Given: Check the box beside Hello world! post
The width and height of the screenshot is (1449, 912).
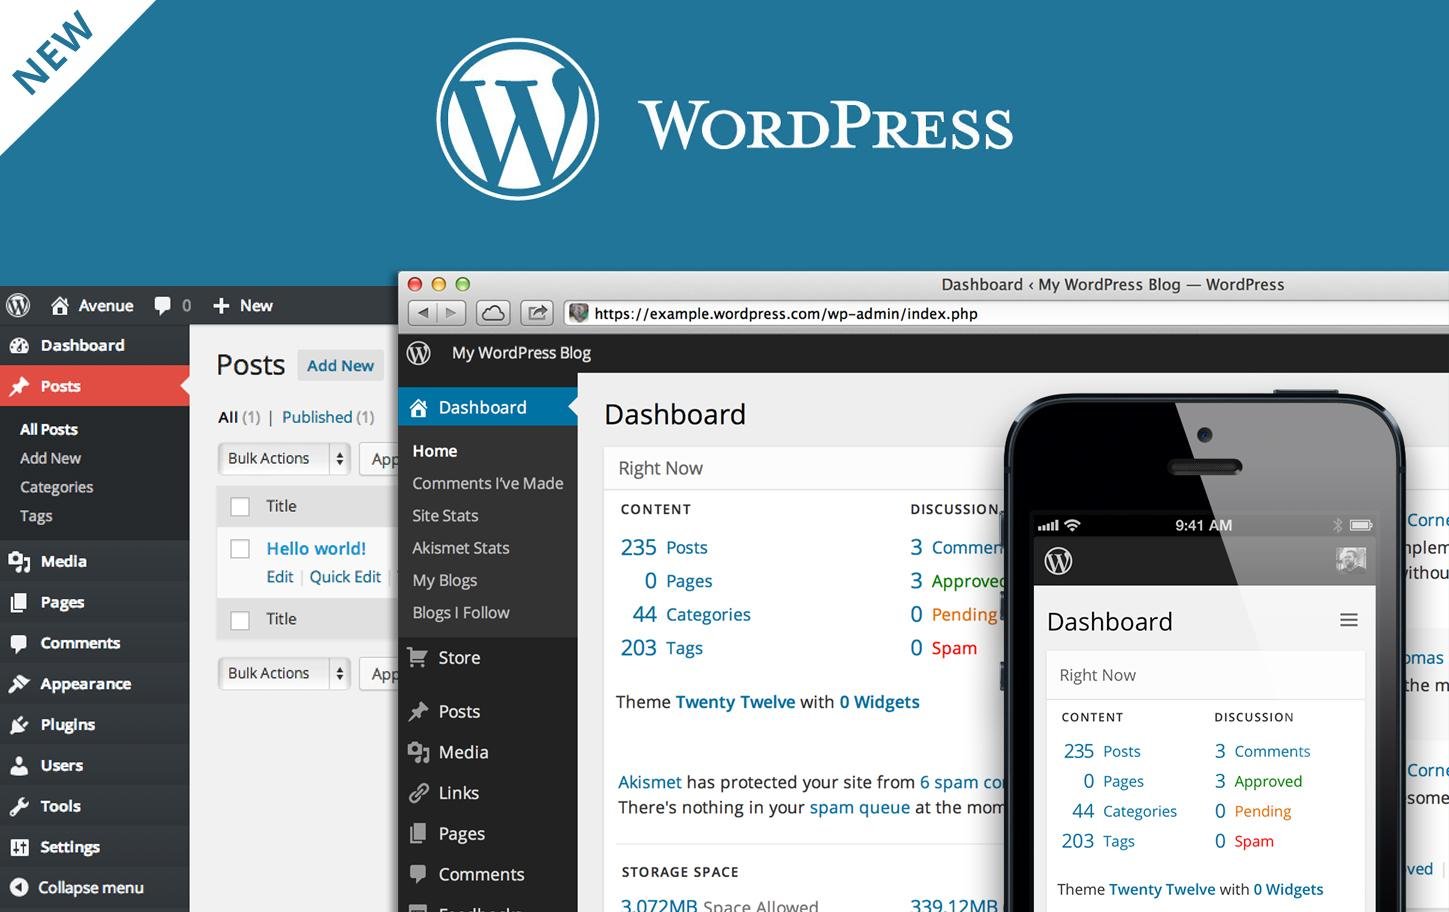Looking at the screenshot, I should pos(240,548).
